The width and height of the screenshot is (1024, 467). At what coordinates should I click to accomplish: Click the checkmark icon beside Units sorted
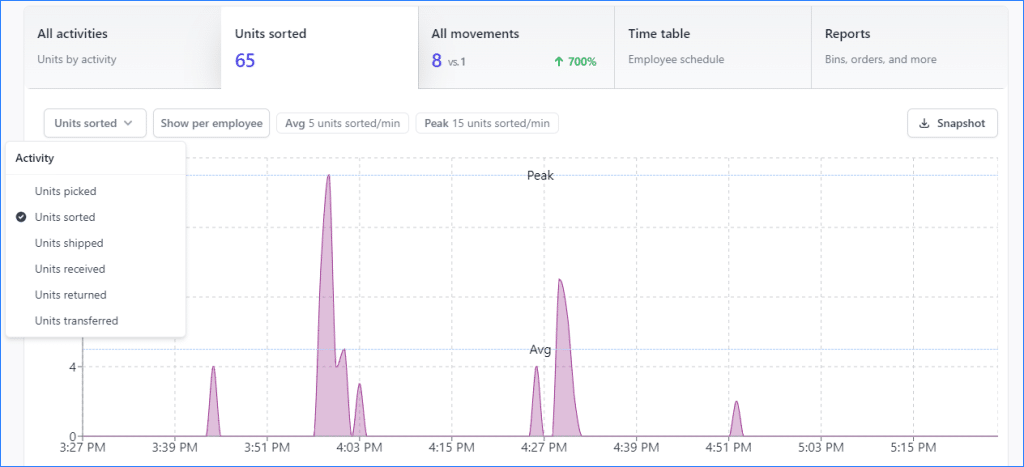tap(21, 217)
